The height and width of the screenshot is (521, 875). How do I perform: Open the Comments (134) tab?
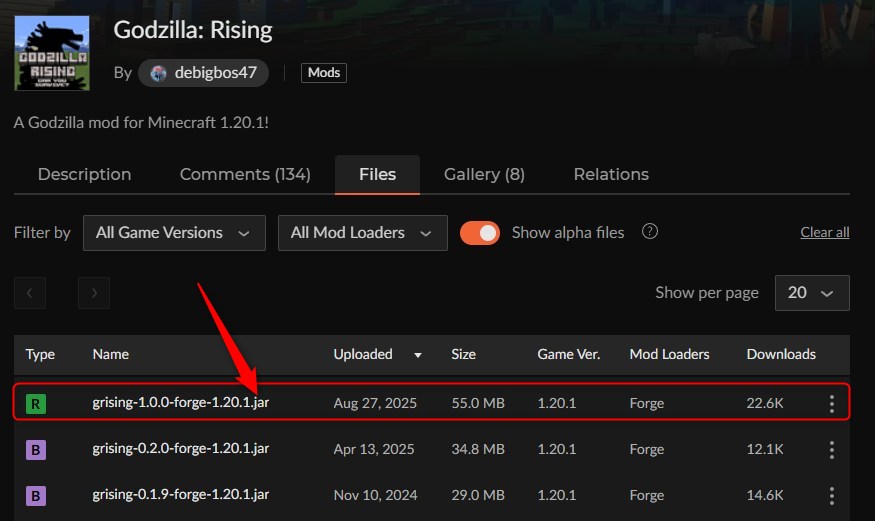245,175
